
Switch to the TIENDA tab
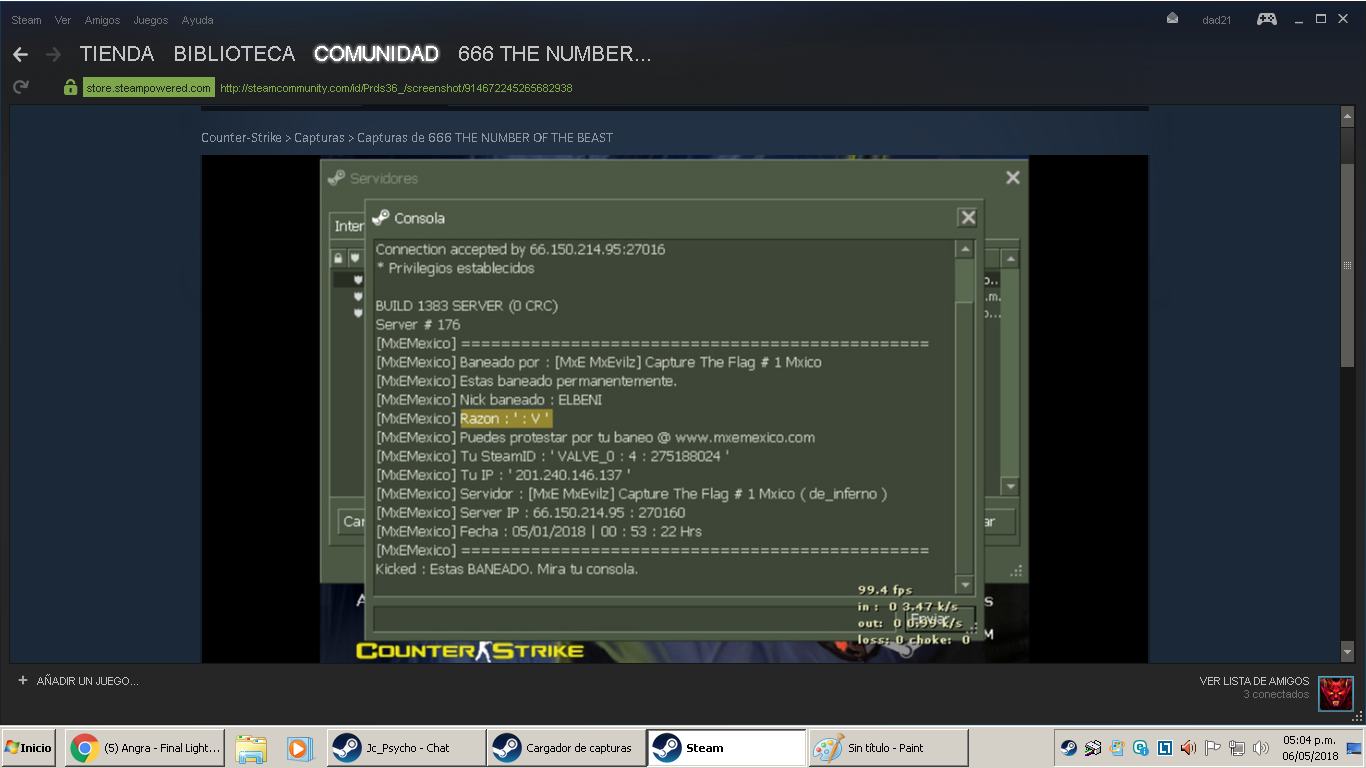[x=117, y=54]
